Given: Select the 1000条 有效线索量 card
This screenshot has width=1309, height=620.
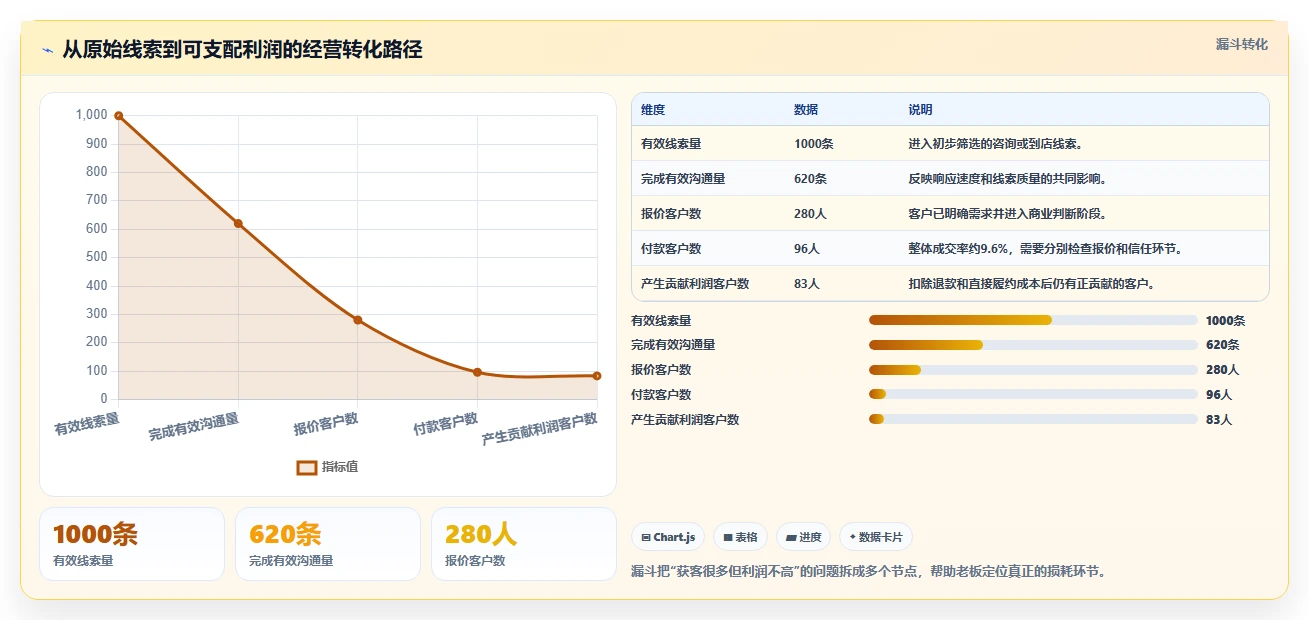Looking at the screenshot, I should click(132, 544).
